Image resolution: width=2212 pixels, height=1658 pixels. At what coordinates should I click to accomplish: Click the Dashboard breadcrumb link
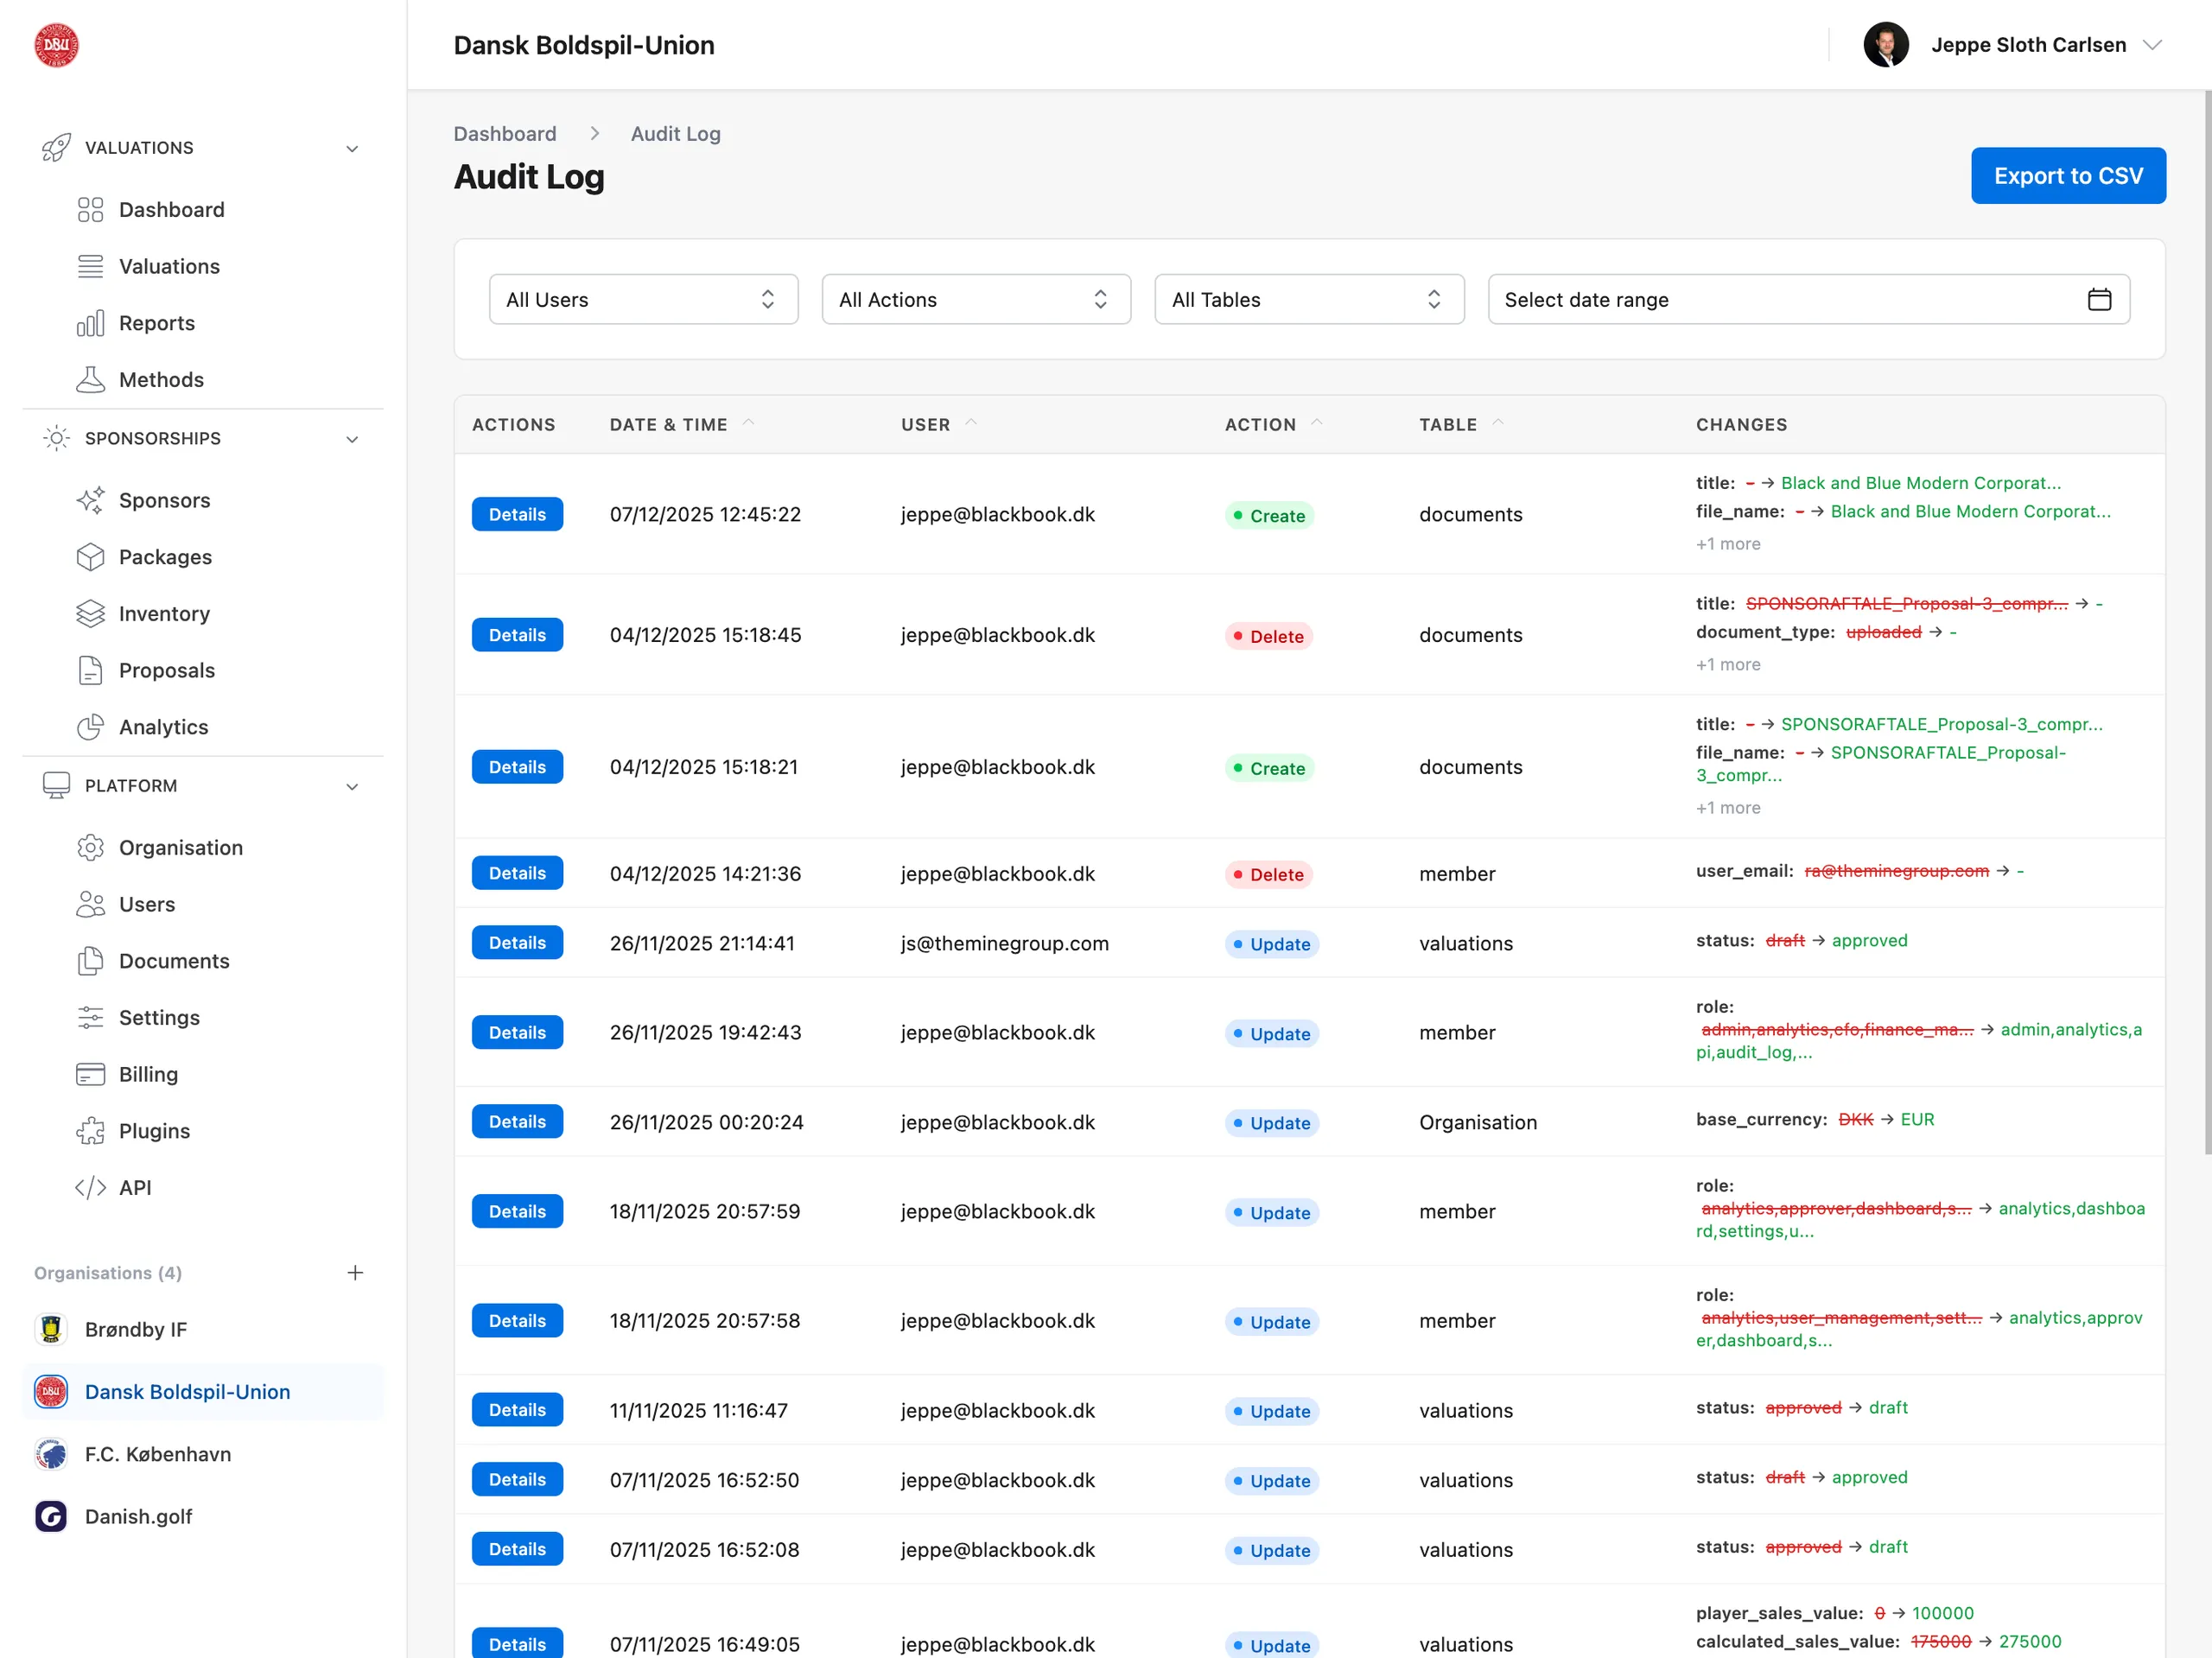point(505,133)
